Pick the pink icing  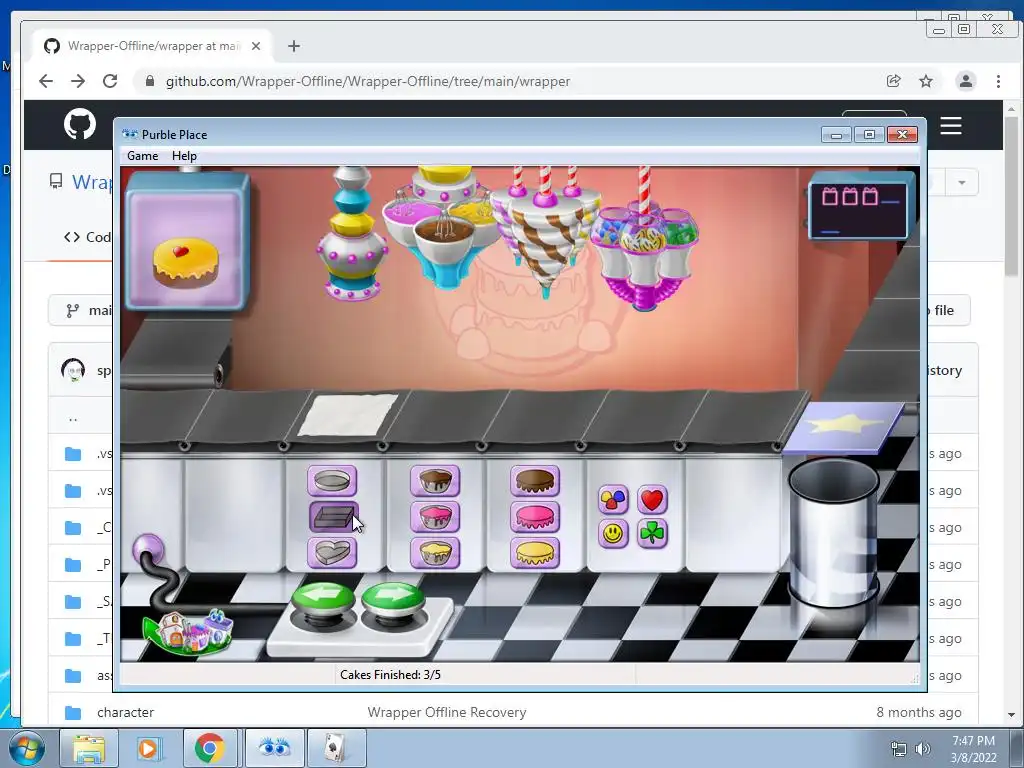(535, 517)
